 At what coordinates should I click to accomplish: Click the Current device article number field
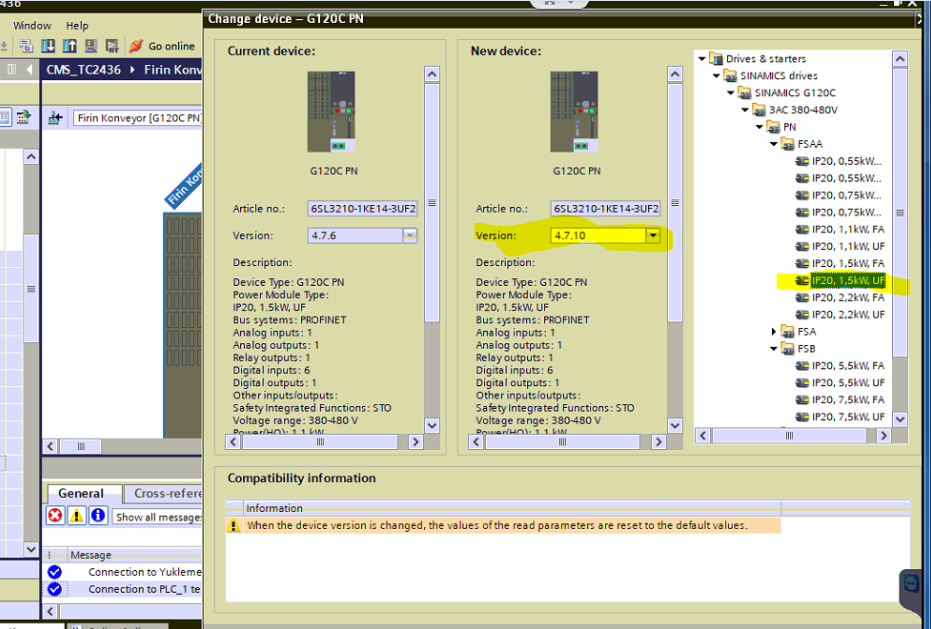[x=362, y=208]
